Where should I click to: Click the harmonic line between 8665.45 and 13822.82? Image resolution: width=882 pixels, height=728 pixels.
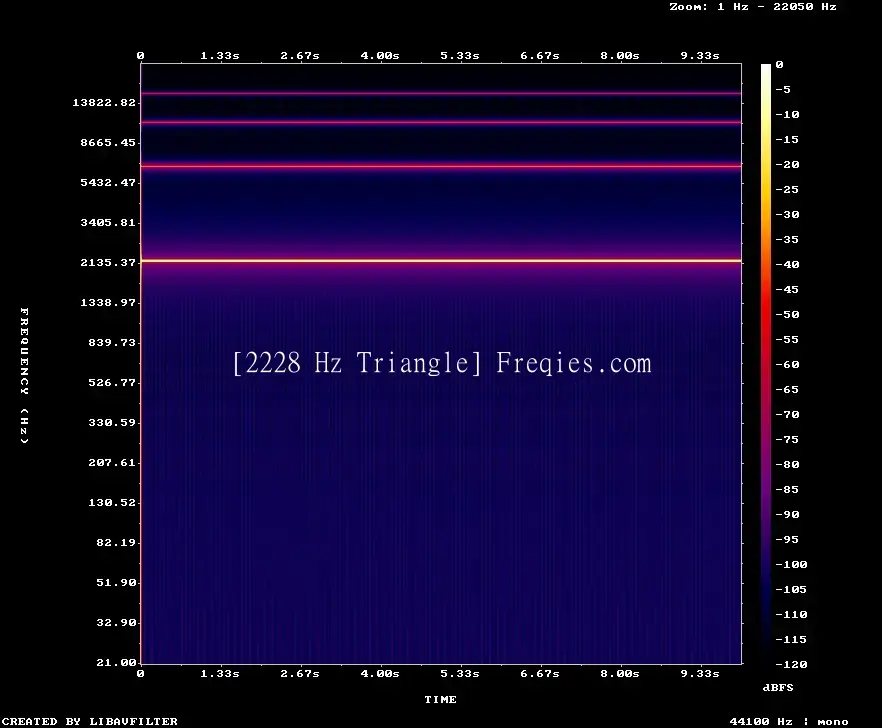tap(442, 122)
